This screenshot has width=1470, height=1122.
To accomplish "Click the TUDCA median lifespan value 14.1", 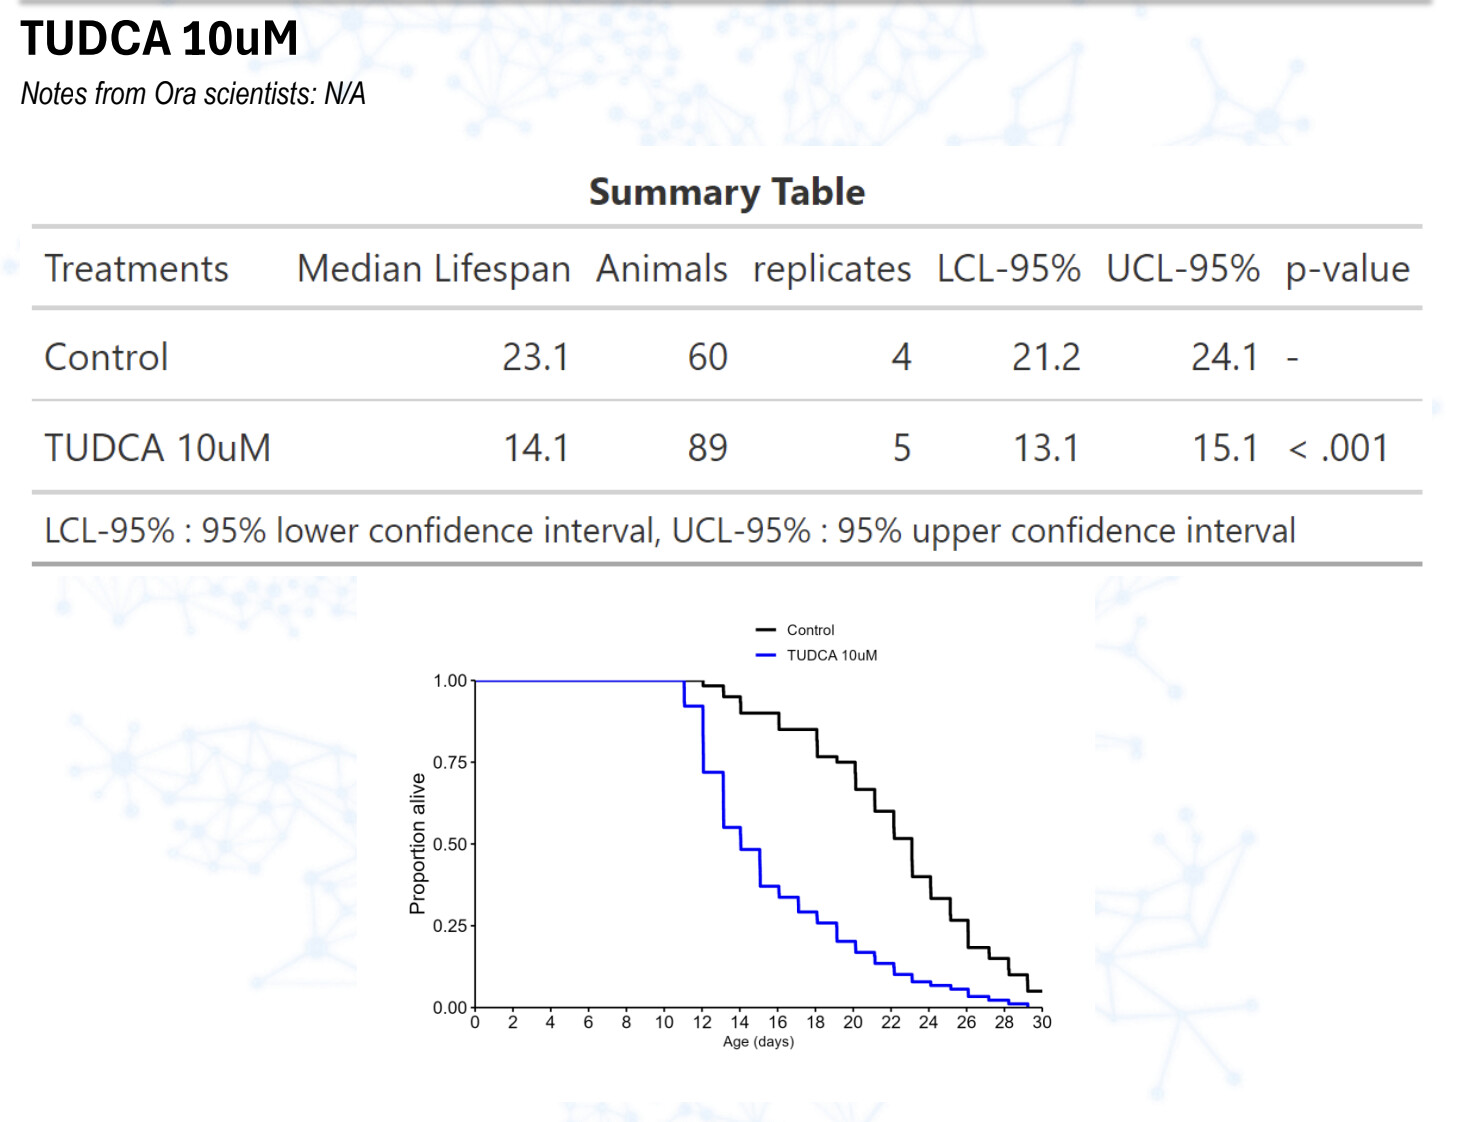I will 536,448.
